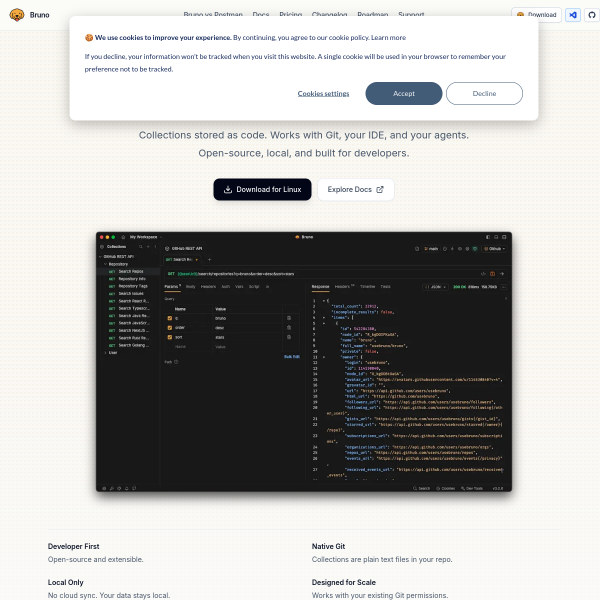Image resolution: width=600 pixels, height=600 pixels.
Task: Click the add collection plus icon
Action: (148, 247)
